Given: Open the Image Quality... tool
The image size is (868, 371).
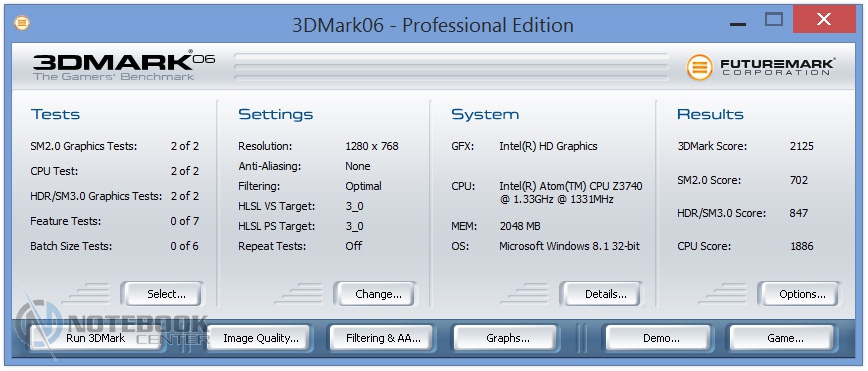Looking at the screenshot, I should click(261, 338).
